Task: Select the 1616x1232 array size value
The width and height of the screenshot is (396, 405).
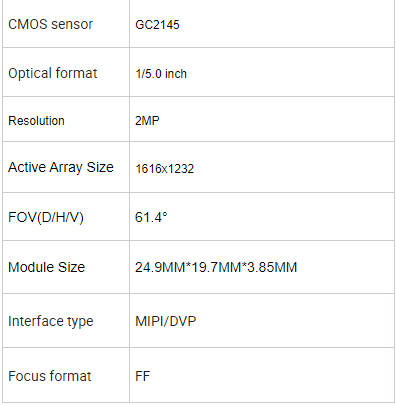Action: click(165, 169)
